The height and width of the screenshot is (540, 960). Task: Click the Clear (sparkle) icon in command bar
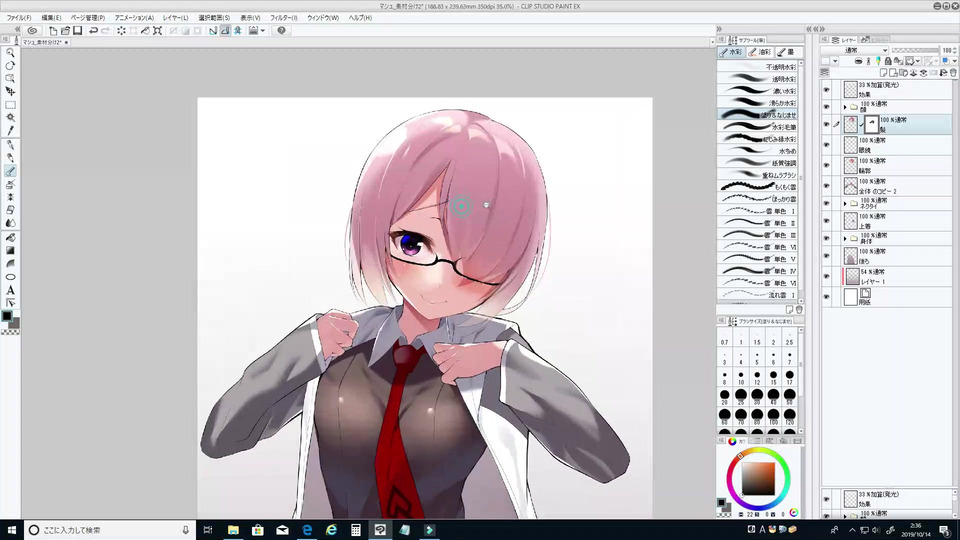point(121,31)
